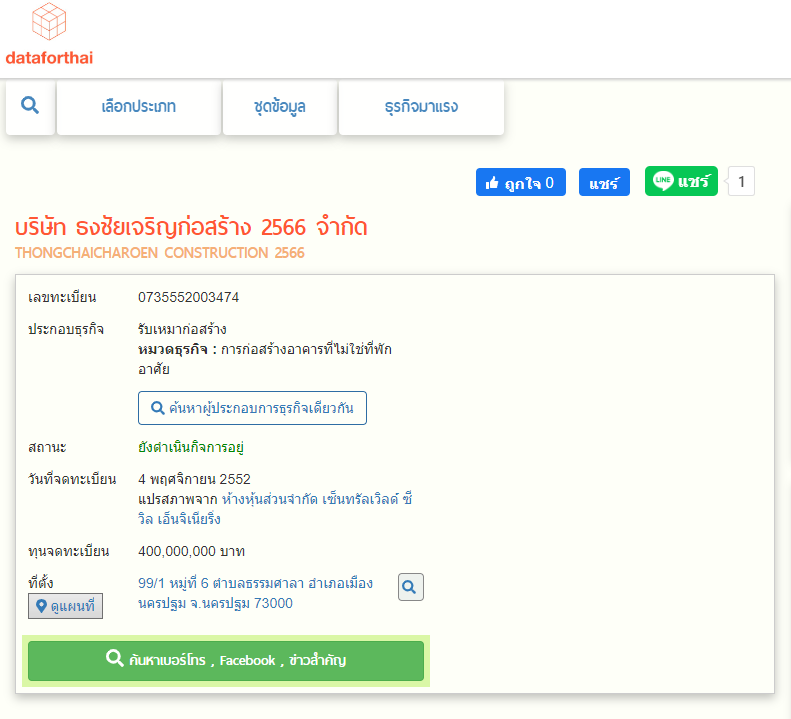Click the green status ยังดำเนินกิจการอยู่
The height and width of the screenshot is (719, 791).
(x=191, y=447)
